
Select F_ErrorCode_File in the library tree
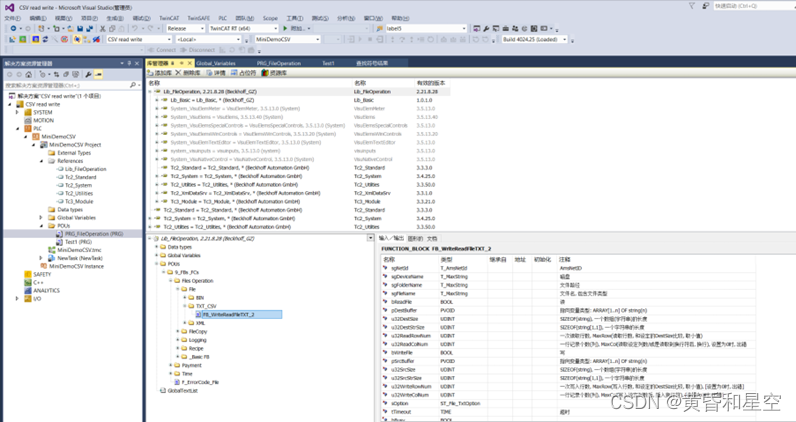click(x=200, y=382)
